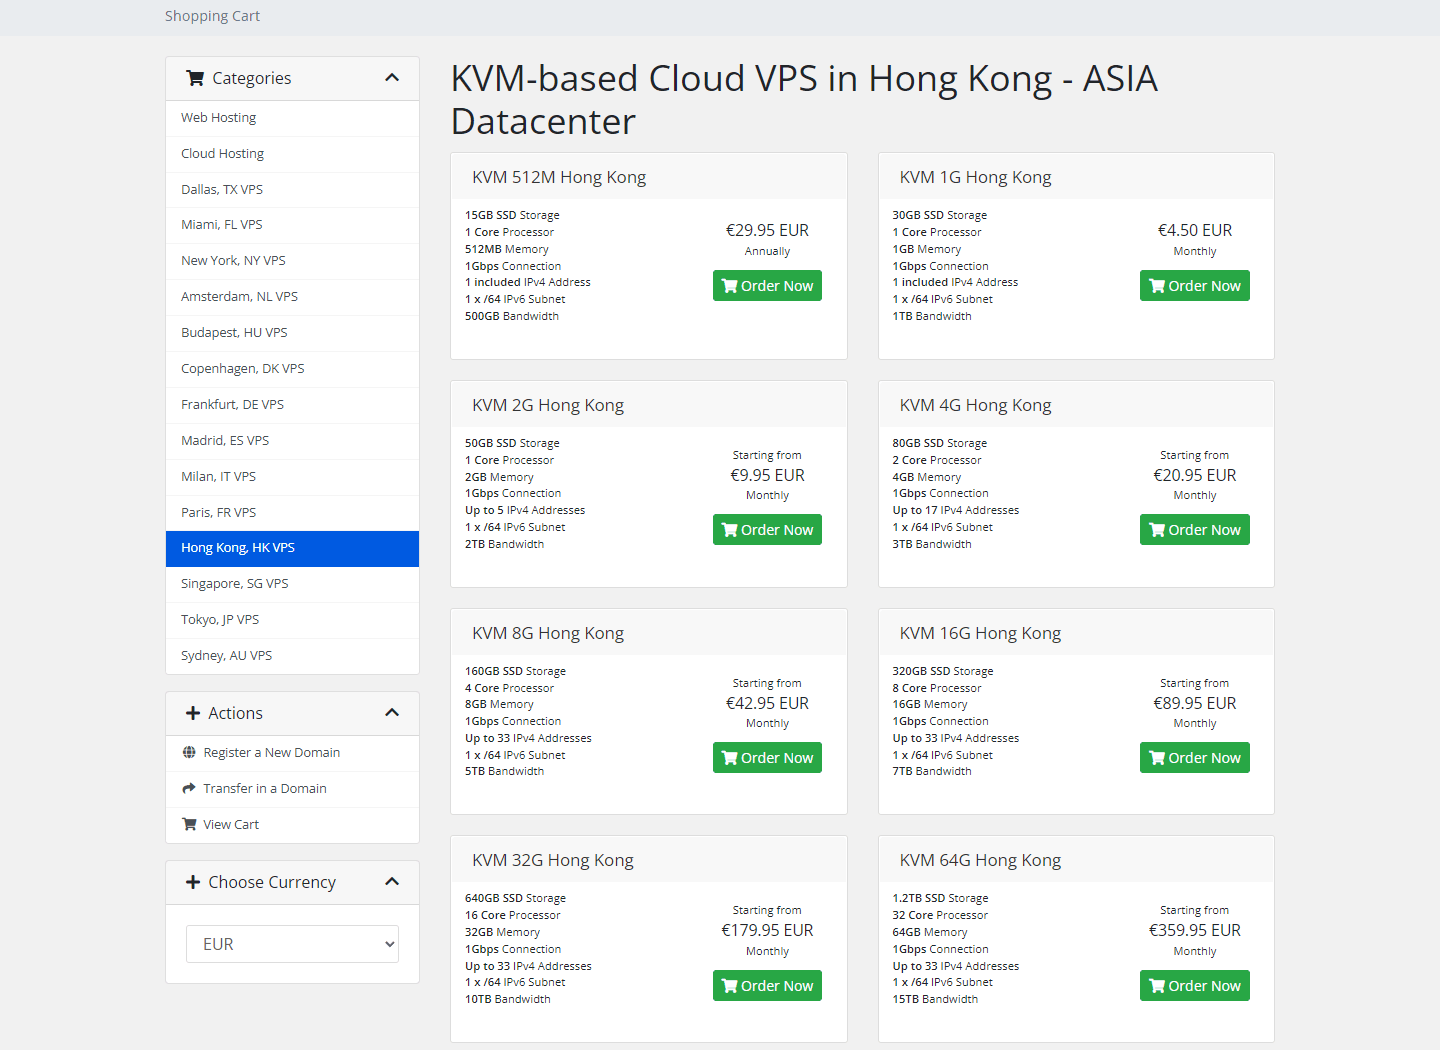Click the €20.95 EUR price
The height and width of the screenshot is (1050, 1440).
click(1195, 475)
